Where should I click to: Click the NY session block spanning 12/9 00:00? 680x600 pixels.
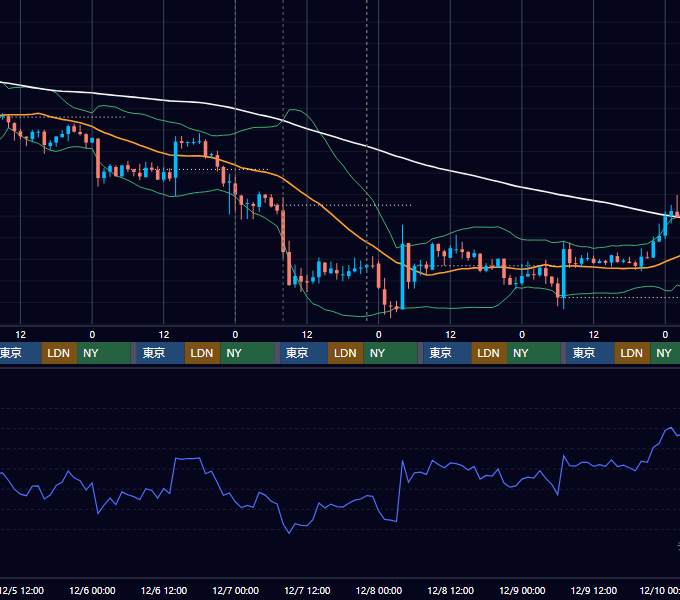[x=534, y=353]
